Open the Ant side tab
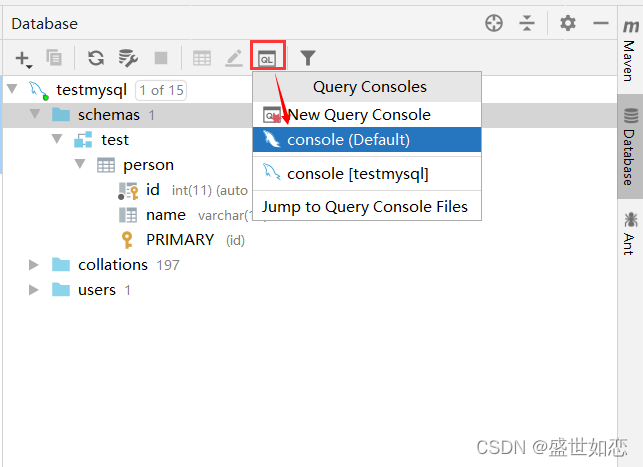 (630, 233)
